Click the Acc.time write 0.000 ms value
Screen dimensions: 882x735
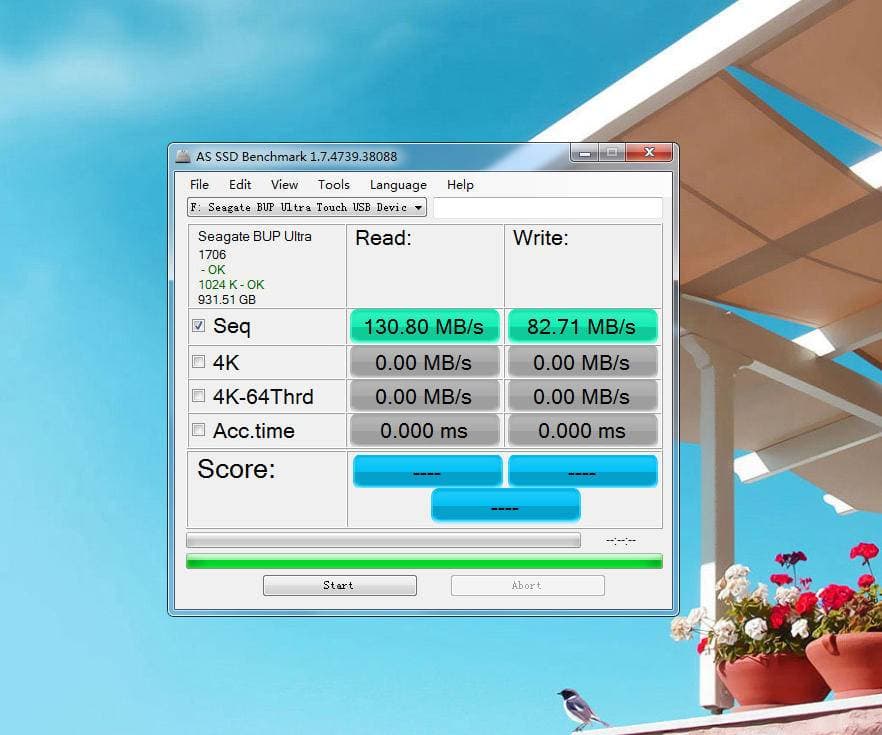582,431
